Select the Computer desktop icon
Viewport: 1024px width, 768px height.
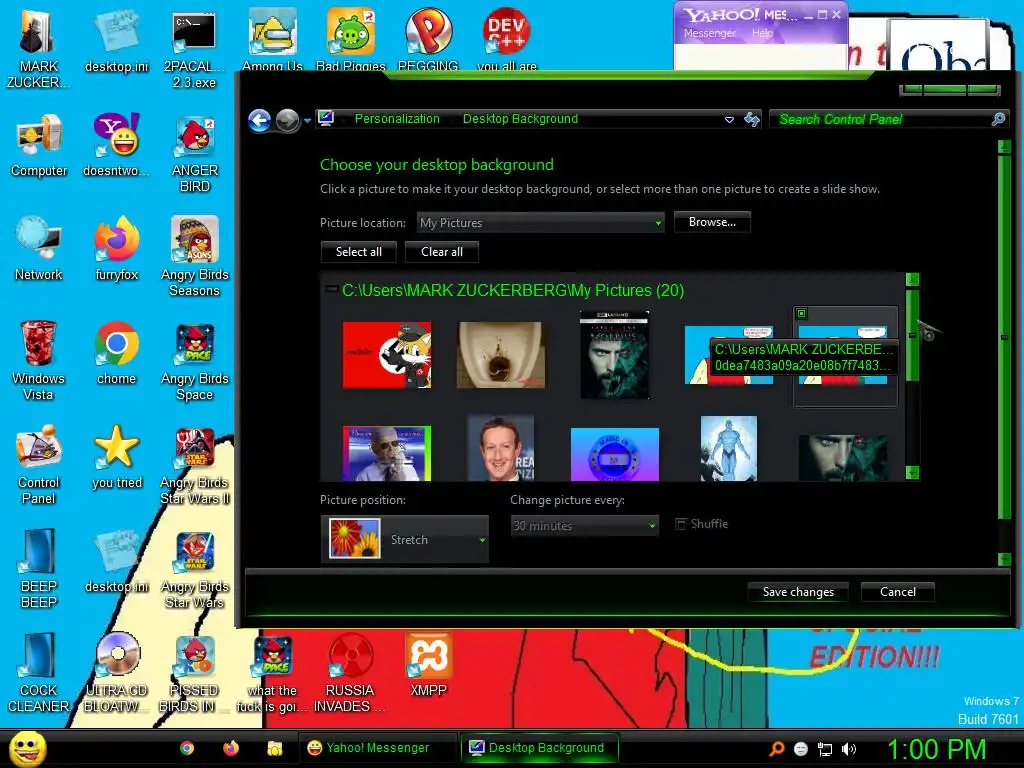click(x=39, y=146)
